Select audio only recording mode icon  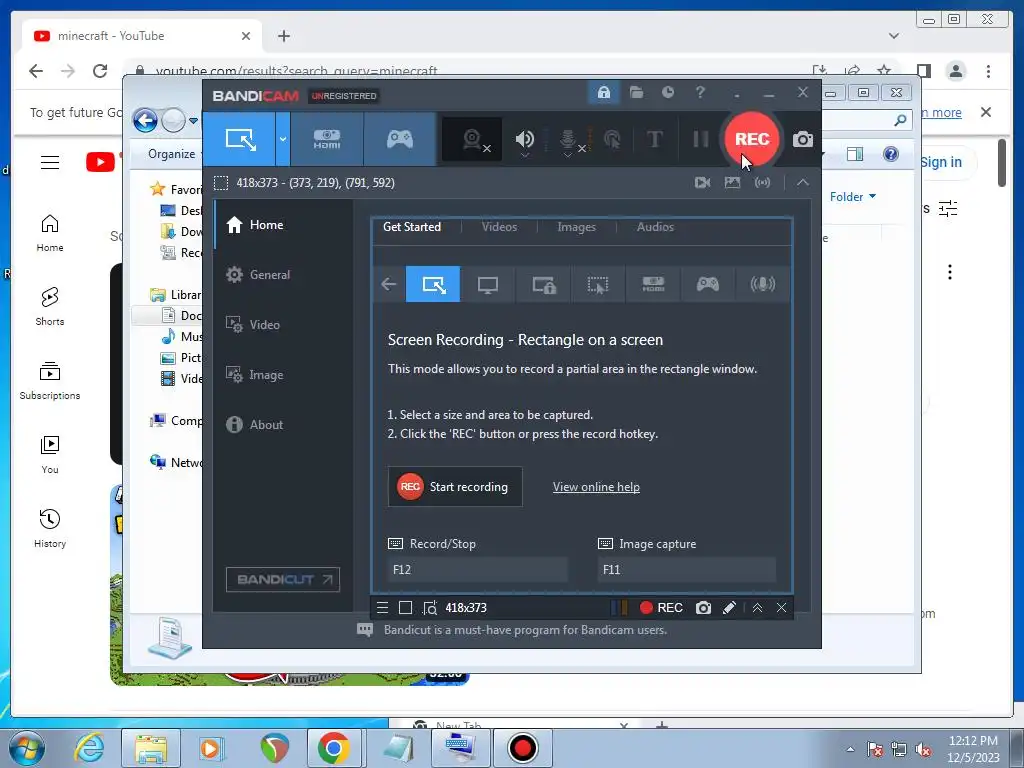[x=762, y=284]
